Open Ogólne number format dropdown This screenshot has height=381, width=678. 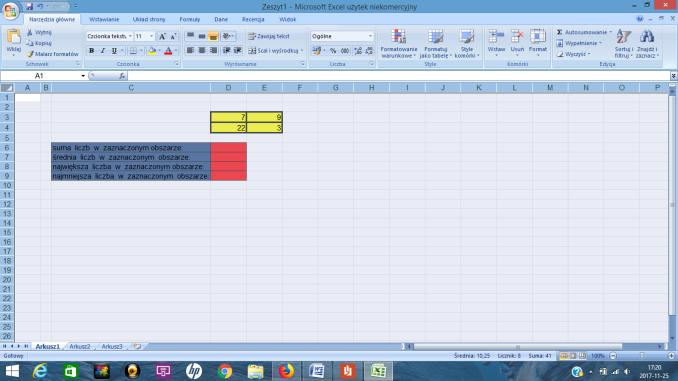click(371, 36)
